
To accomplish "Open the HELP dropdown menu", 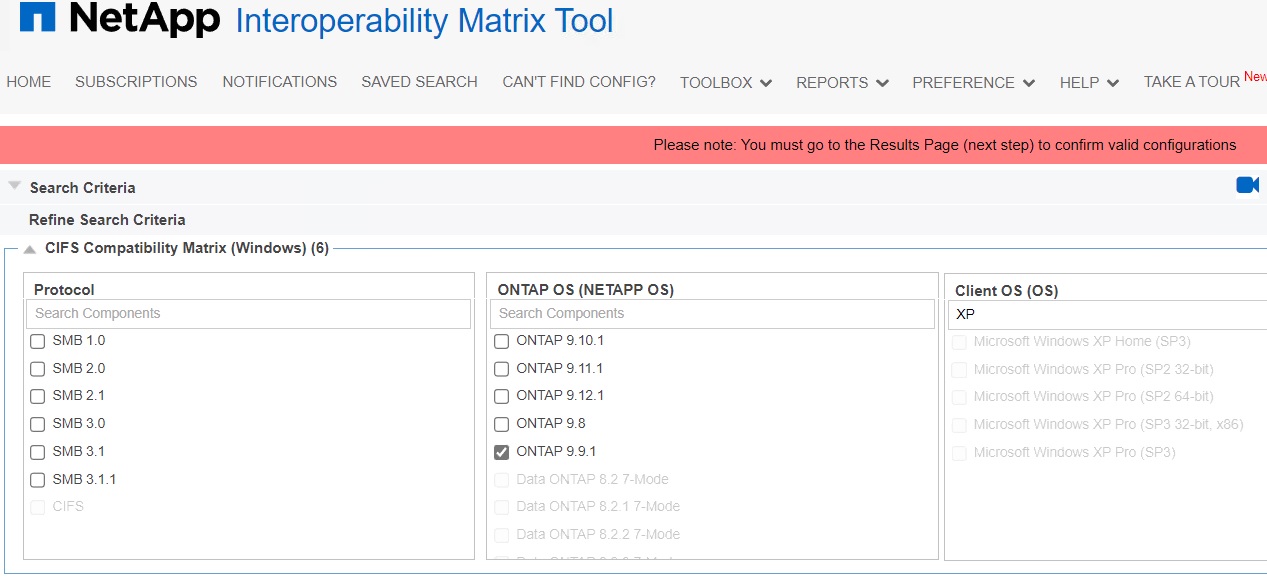I will pyautogui.click(x=1088, y=82).
